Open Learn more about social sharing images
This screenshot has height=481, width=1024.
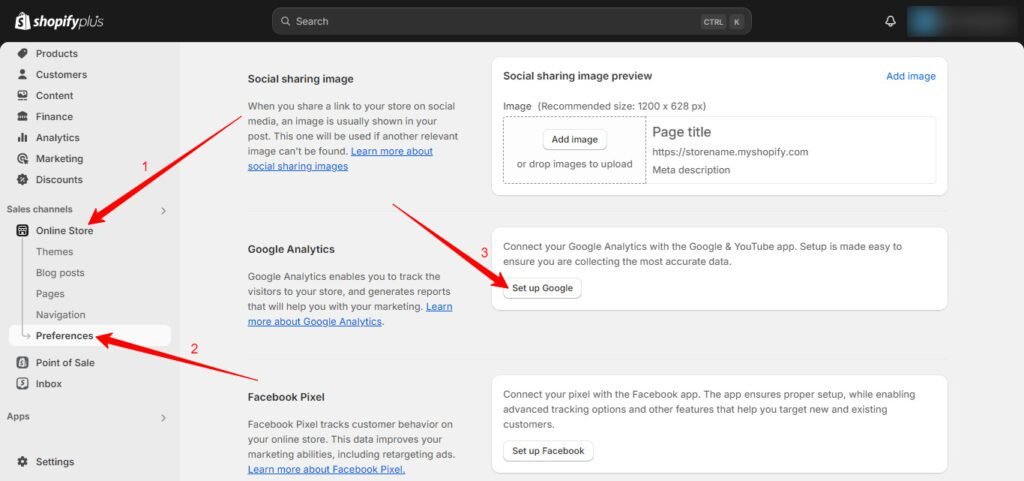point(340,159)
